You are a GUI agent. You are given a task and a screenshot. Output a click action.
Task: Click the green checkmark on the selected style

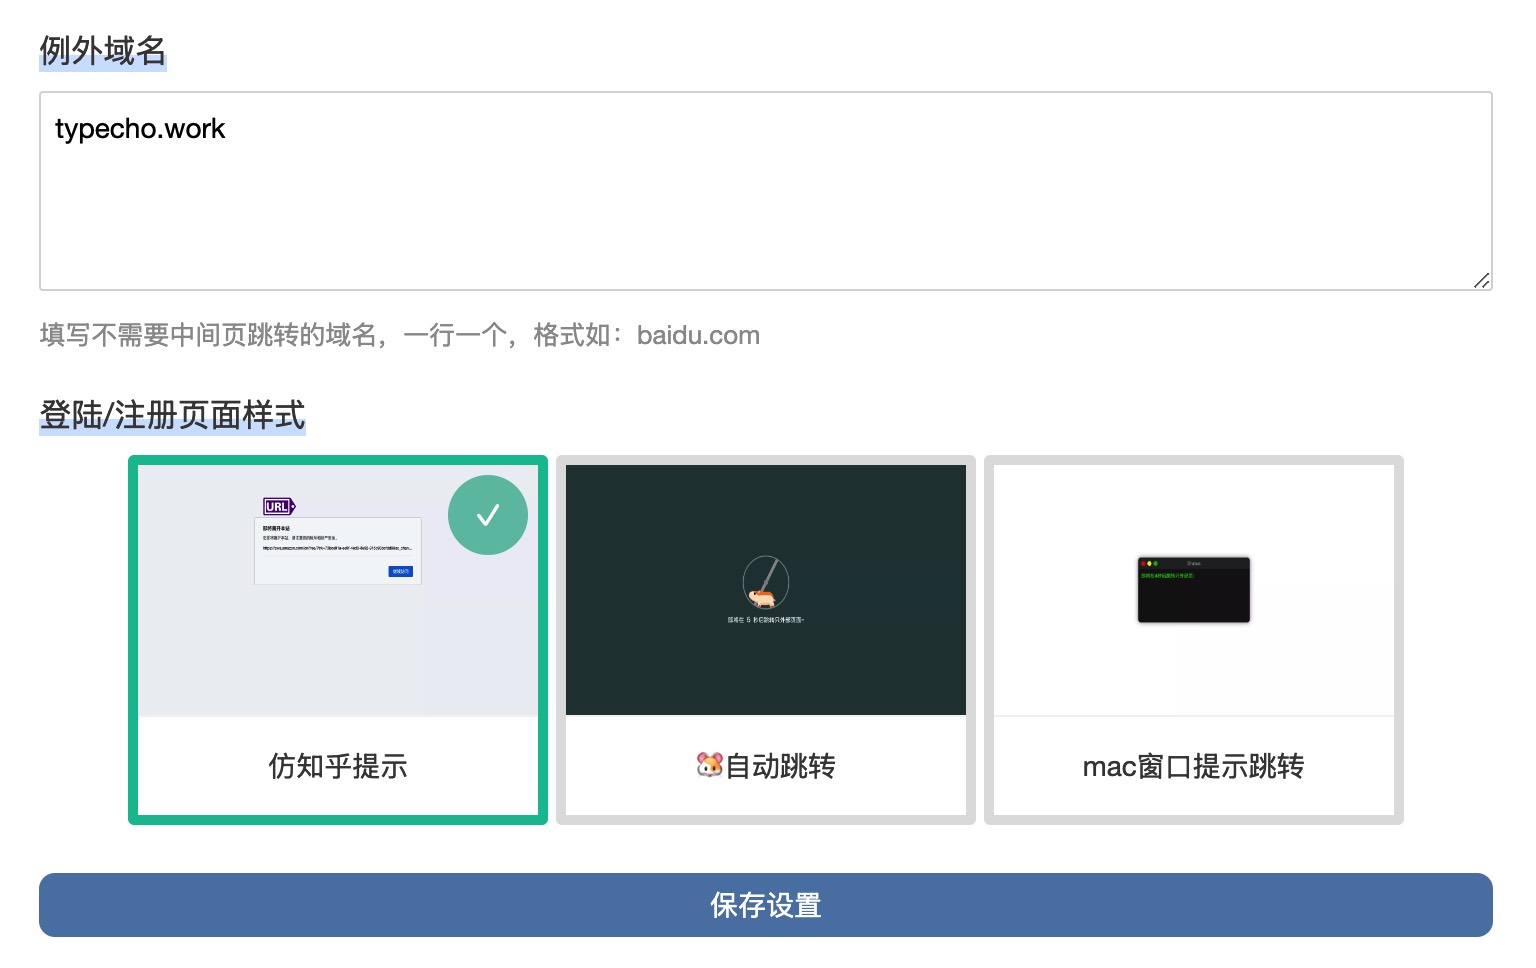(488, 514)
